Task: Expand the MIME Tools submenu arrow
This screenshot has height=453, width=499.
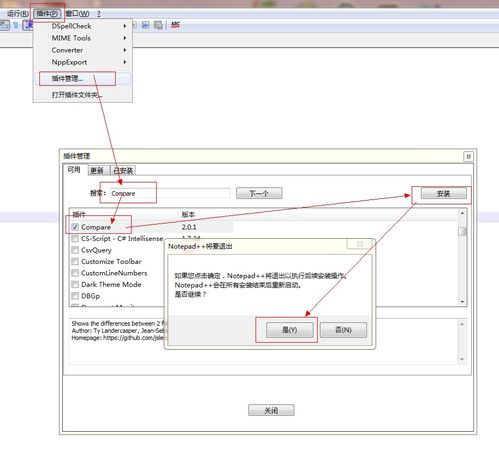Action: (x=125, y=38)
